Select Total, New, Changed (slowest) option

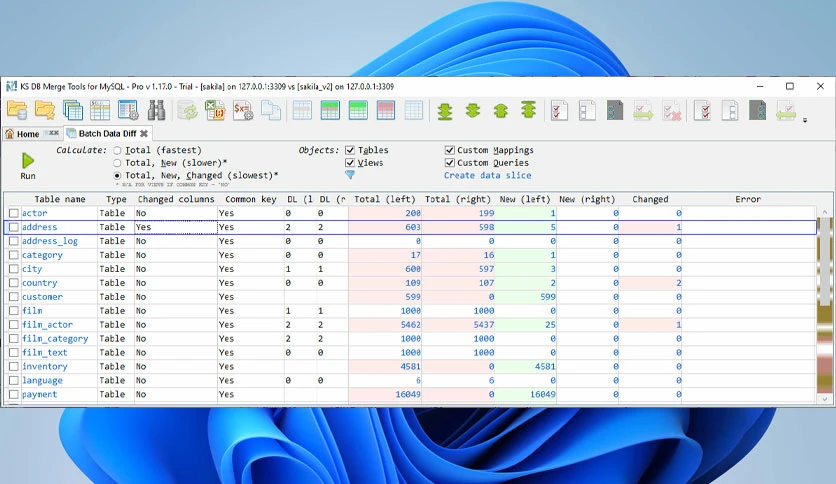tap(117, 175)
